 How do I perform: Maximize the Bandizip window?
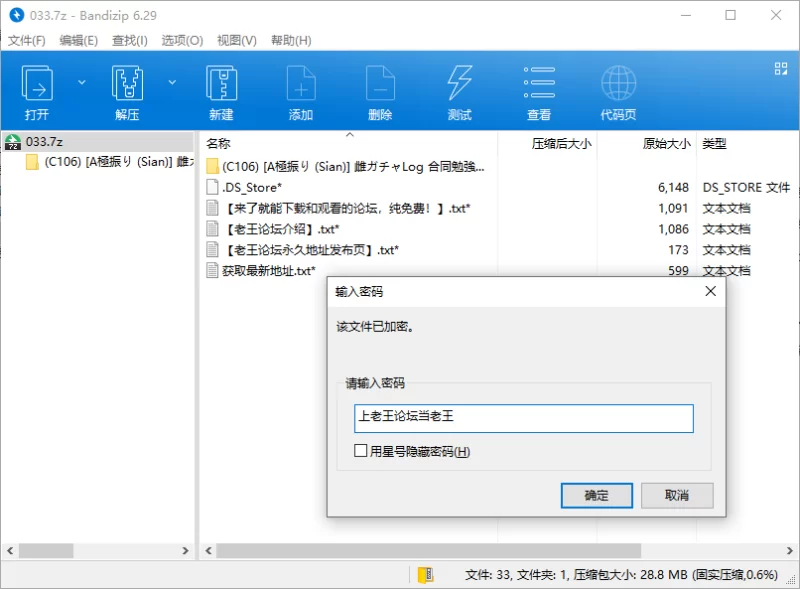point(731,15)
